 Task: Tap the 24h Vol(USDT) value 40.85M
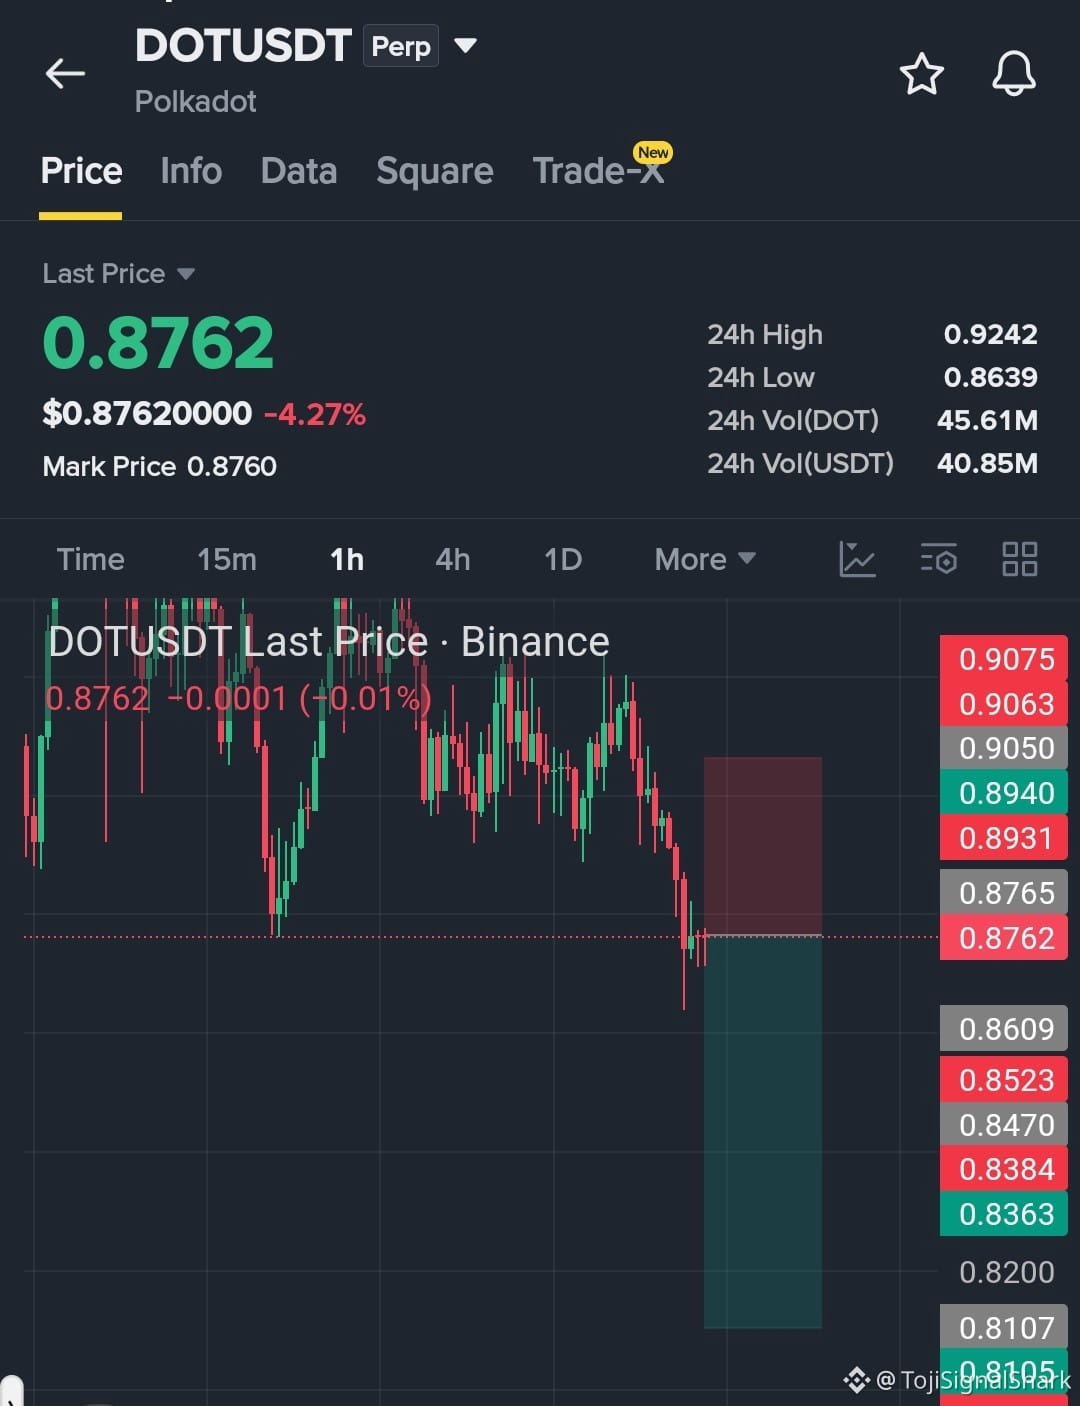[987, 463]
